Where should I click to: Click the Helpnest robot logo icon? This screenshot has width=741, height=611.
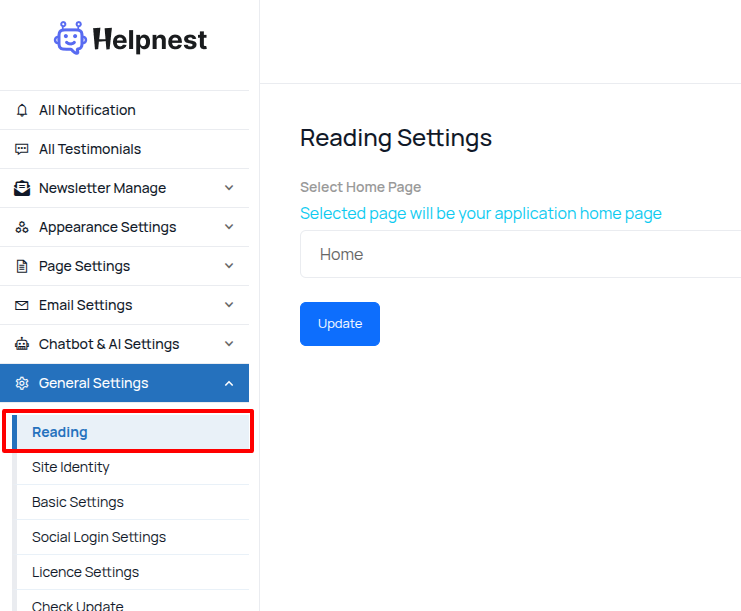(70, 38)
